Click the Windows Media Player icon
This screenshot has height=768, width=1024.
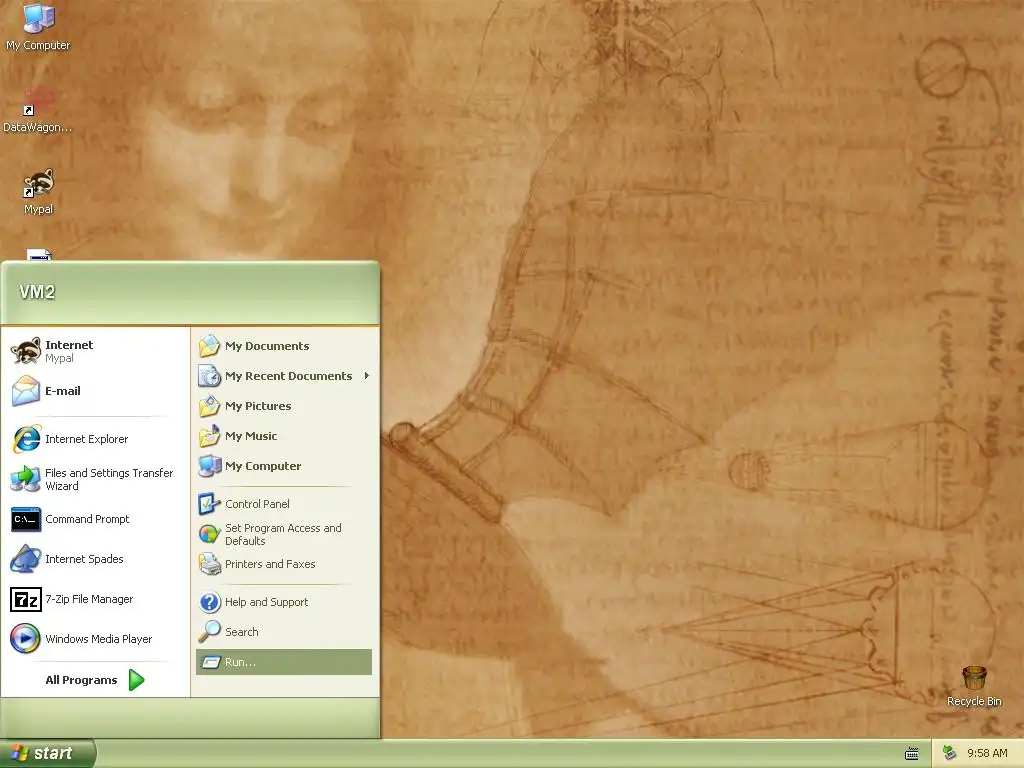click(x=26, y=639)
